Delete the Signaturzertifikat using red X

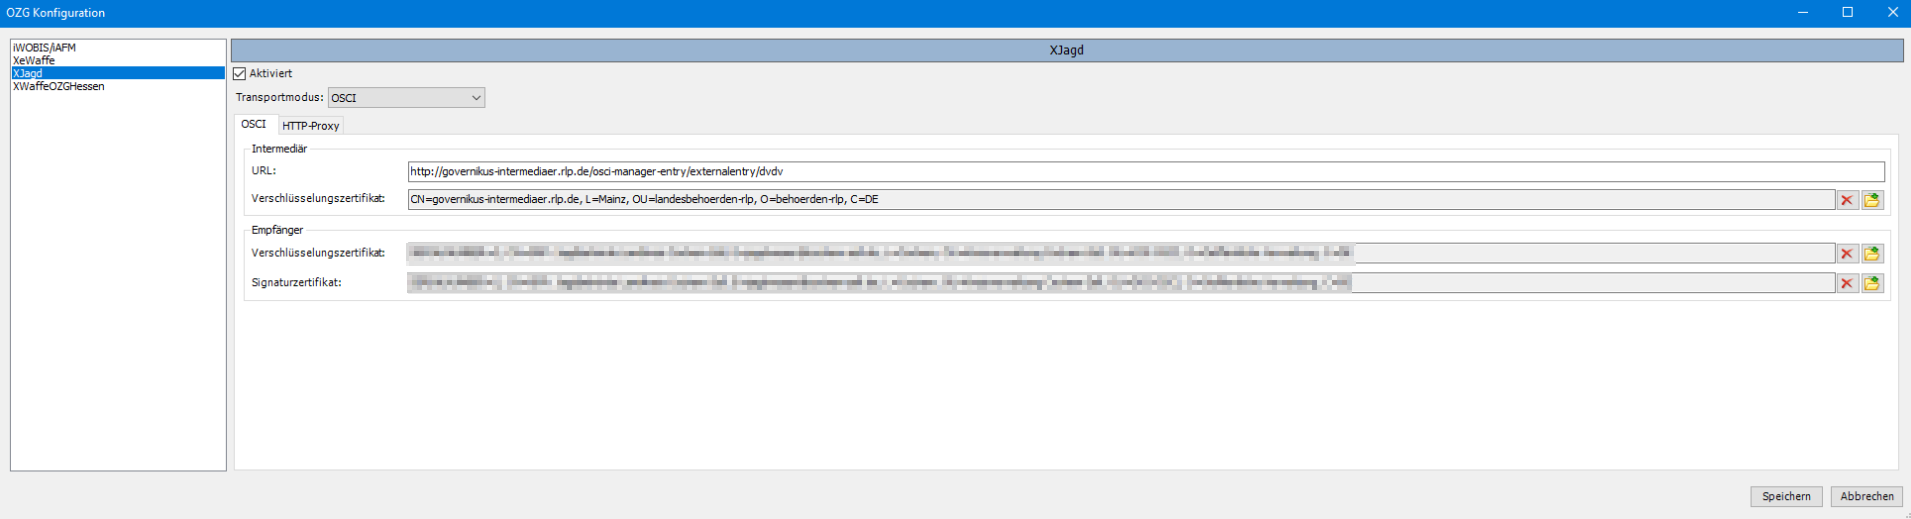pos(1846,284)
